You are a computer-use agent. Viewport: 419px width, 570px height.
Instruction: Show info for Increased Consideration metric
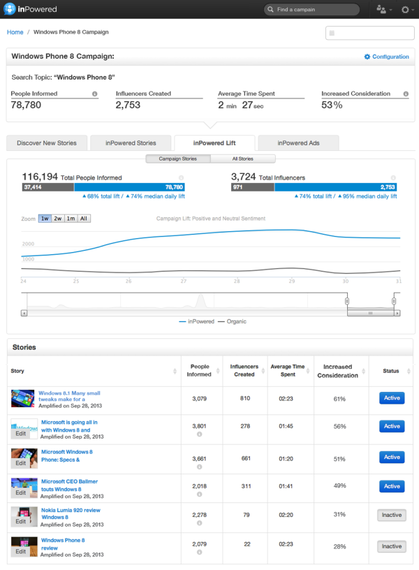406,94
